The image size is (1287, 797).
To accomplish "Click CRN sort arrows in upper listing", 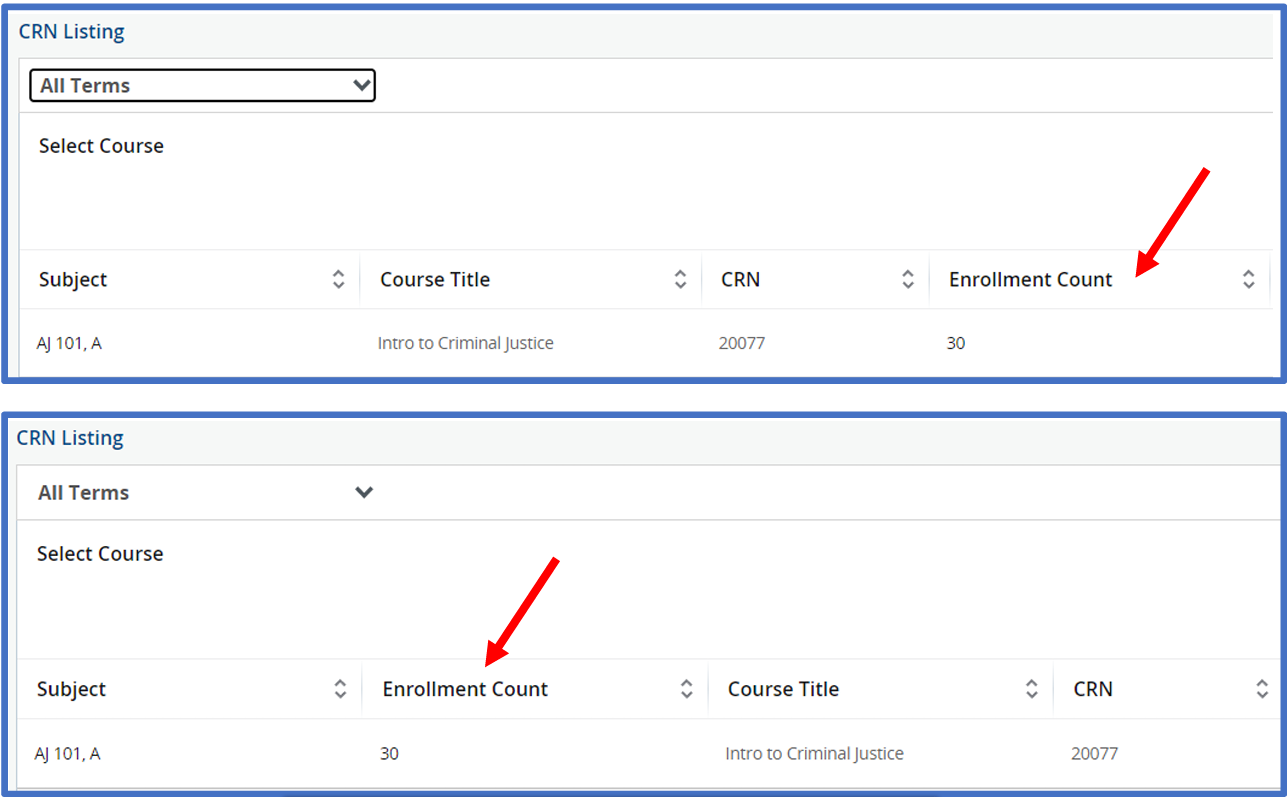I will (907, 280).
